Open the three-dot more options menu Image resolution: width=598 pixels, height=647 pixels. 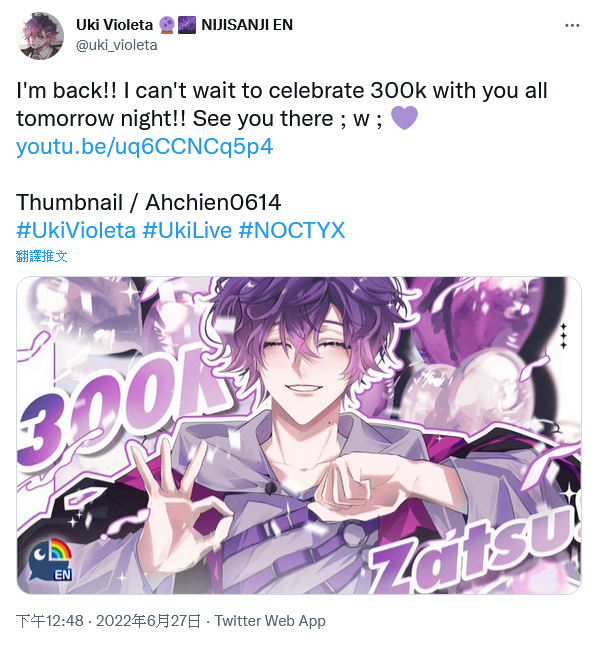[x=572, y=26]
